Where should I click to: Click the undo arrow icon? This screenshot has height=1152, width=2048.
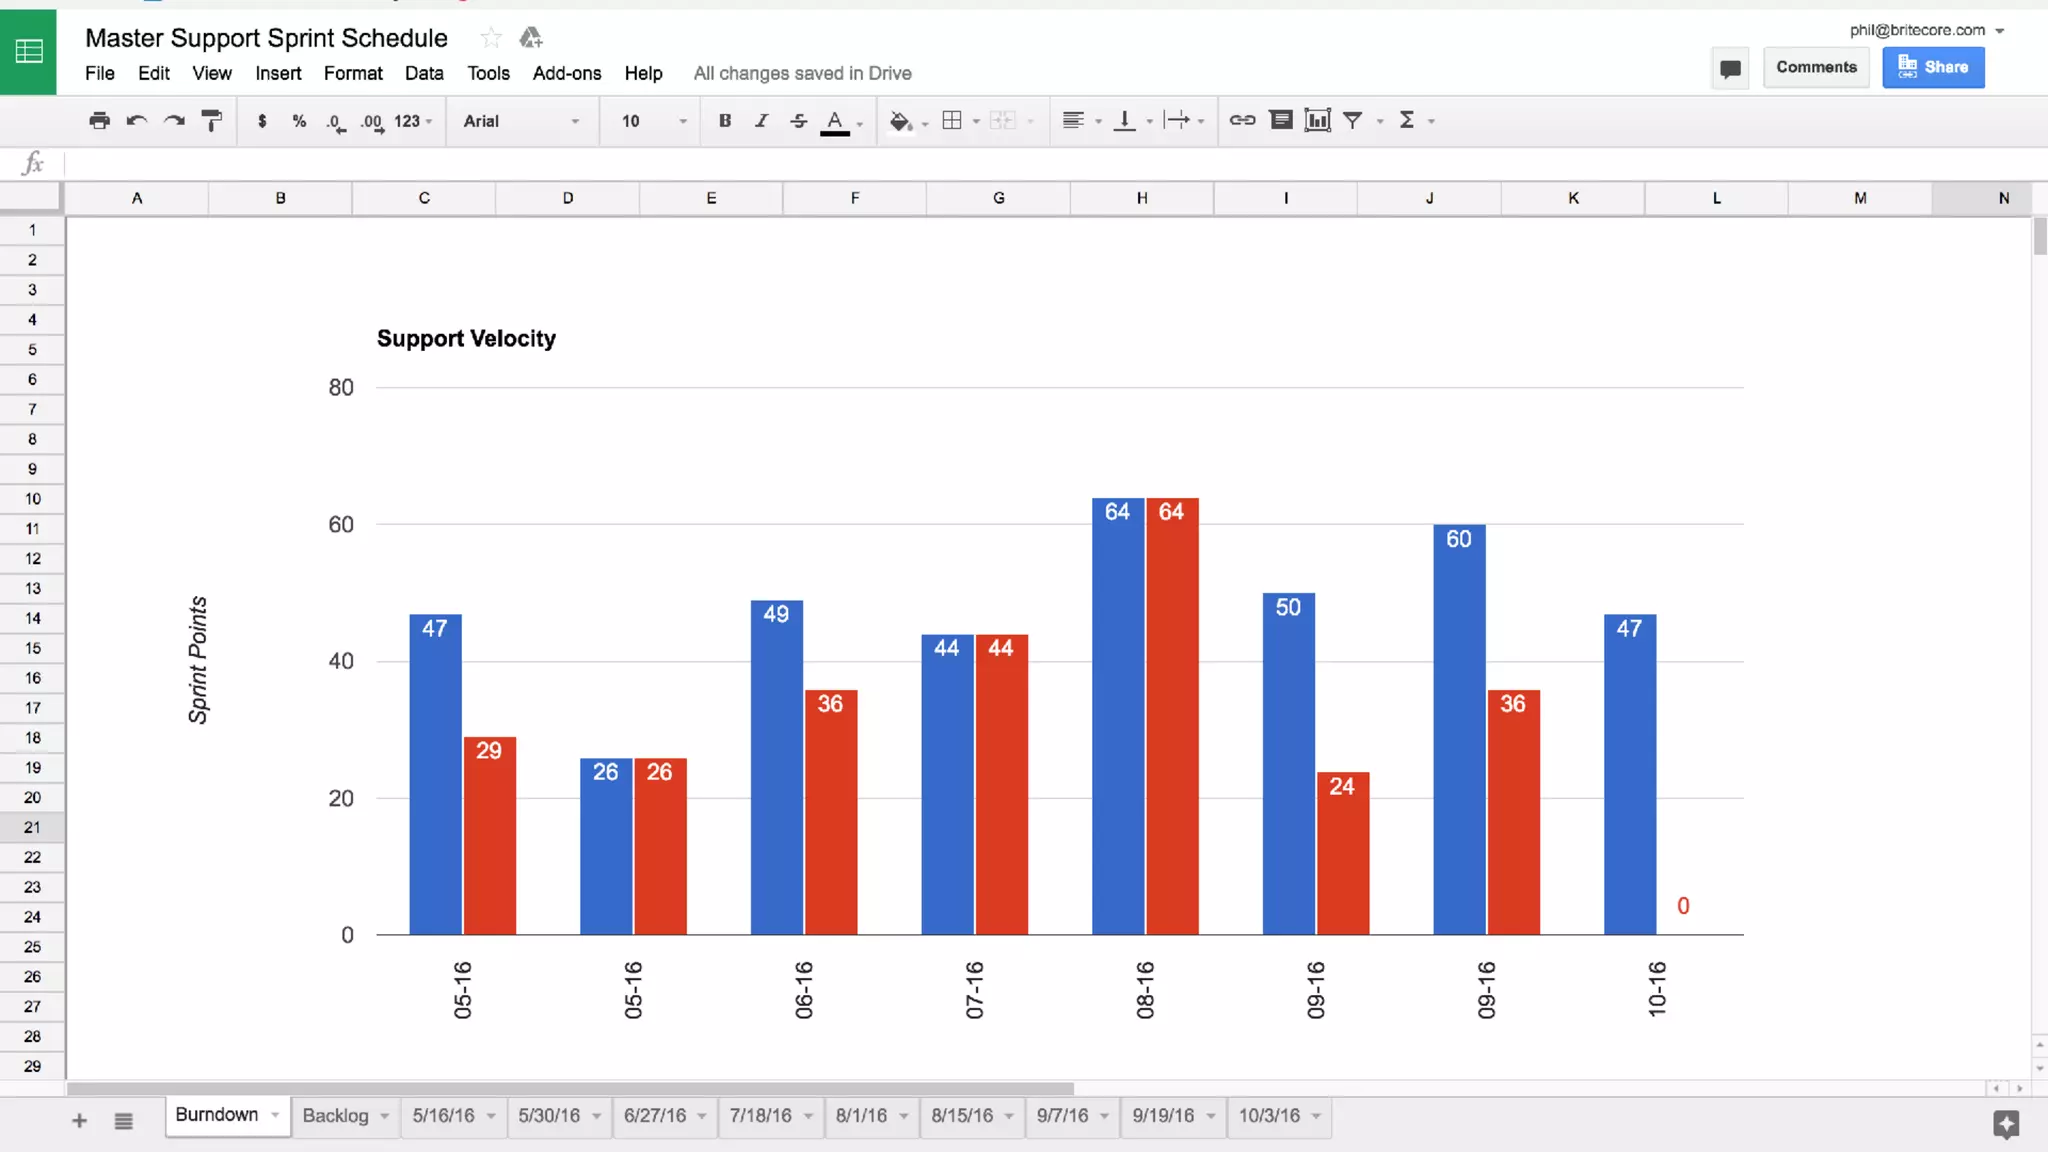click(x=137, y=121)
